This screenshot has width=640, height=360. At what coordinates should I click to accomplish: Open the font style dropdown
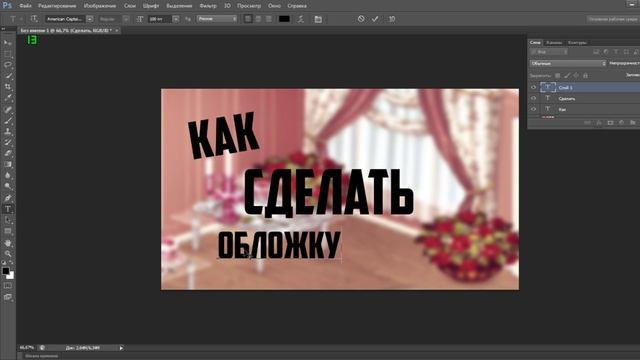click(x=126, y=19)
